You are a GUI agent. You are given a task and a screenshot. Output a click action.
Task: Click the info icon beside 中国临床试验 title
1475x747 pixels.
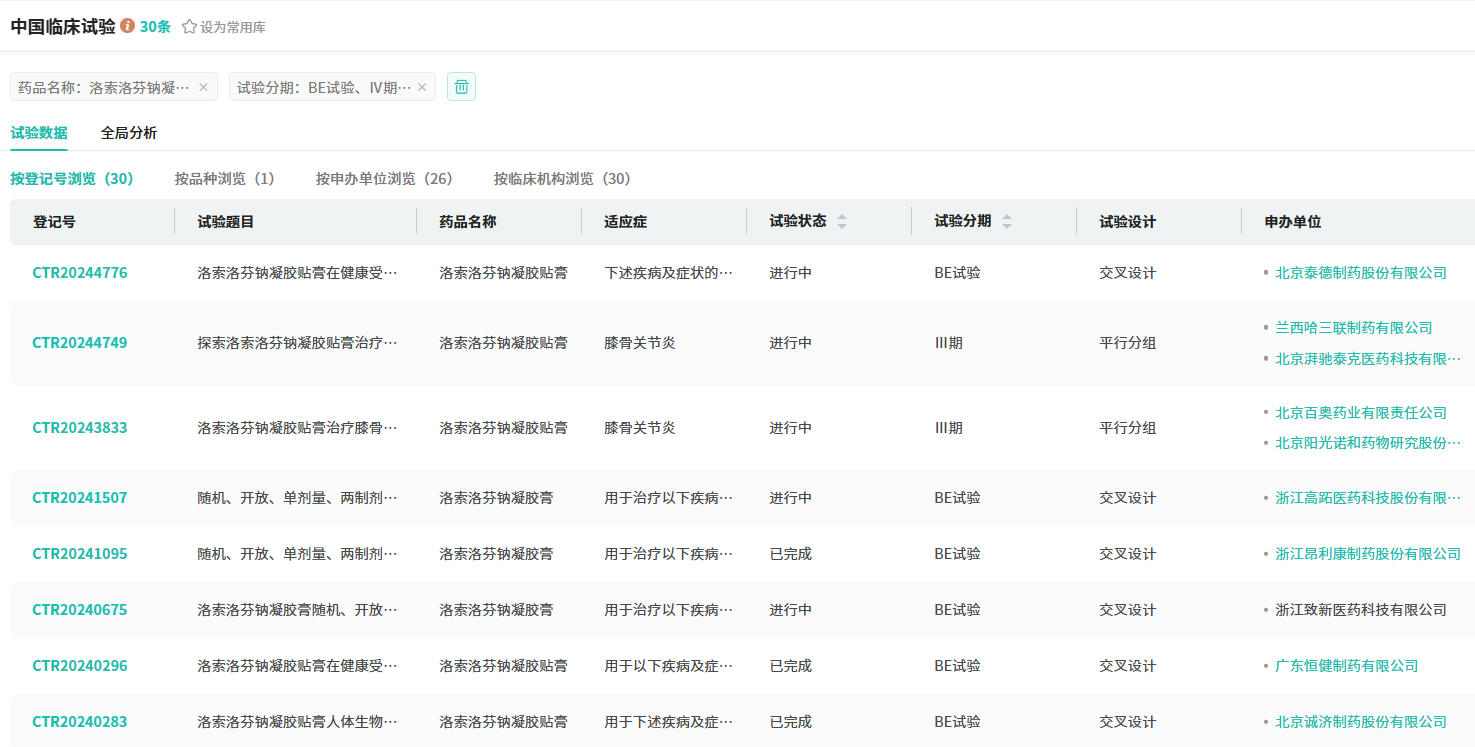(x=128, y=26)
